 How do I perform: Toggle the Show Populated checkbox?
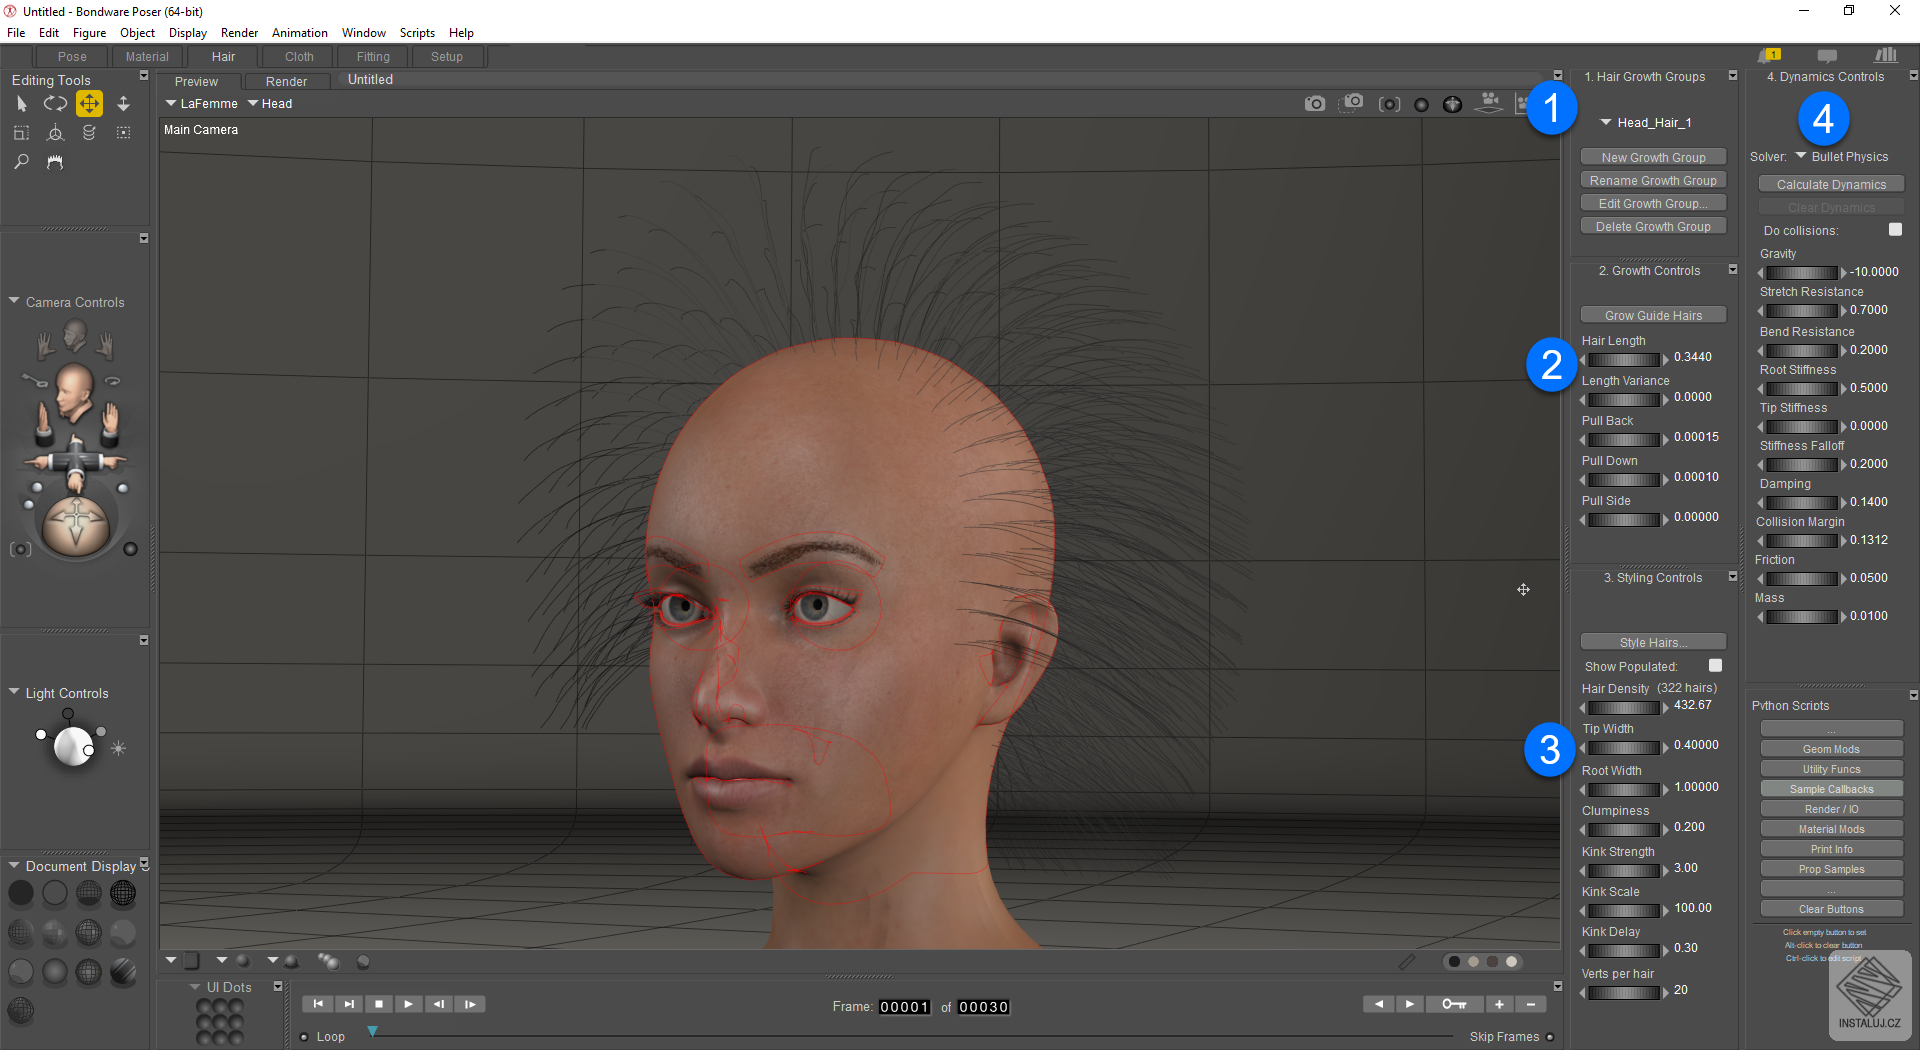[x=1715, y=666]
